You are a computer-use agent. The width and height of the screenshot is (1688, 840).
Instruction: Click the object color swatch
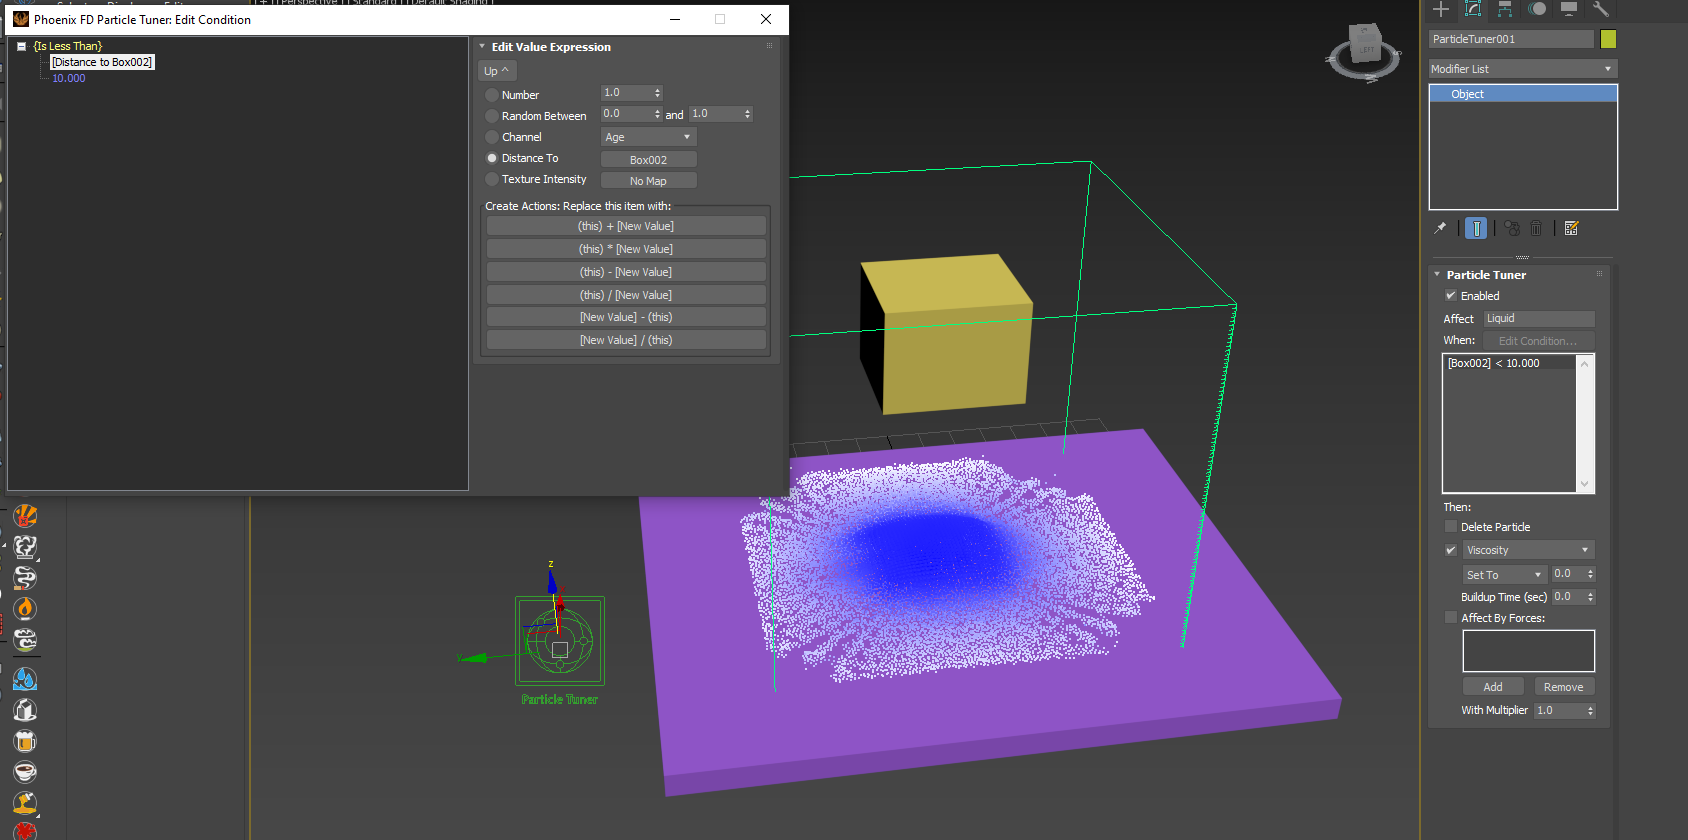coord(1608,39)
